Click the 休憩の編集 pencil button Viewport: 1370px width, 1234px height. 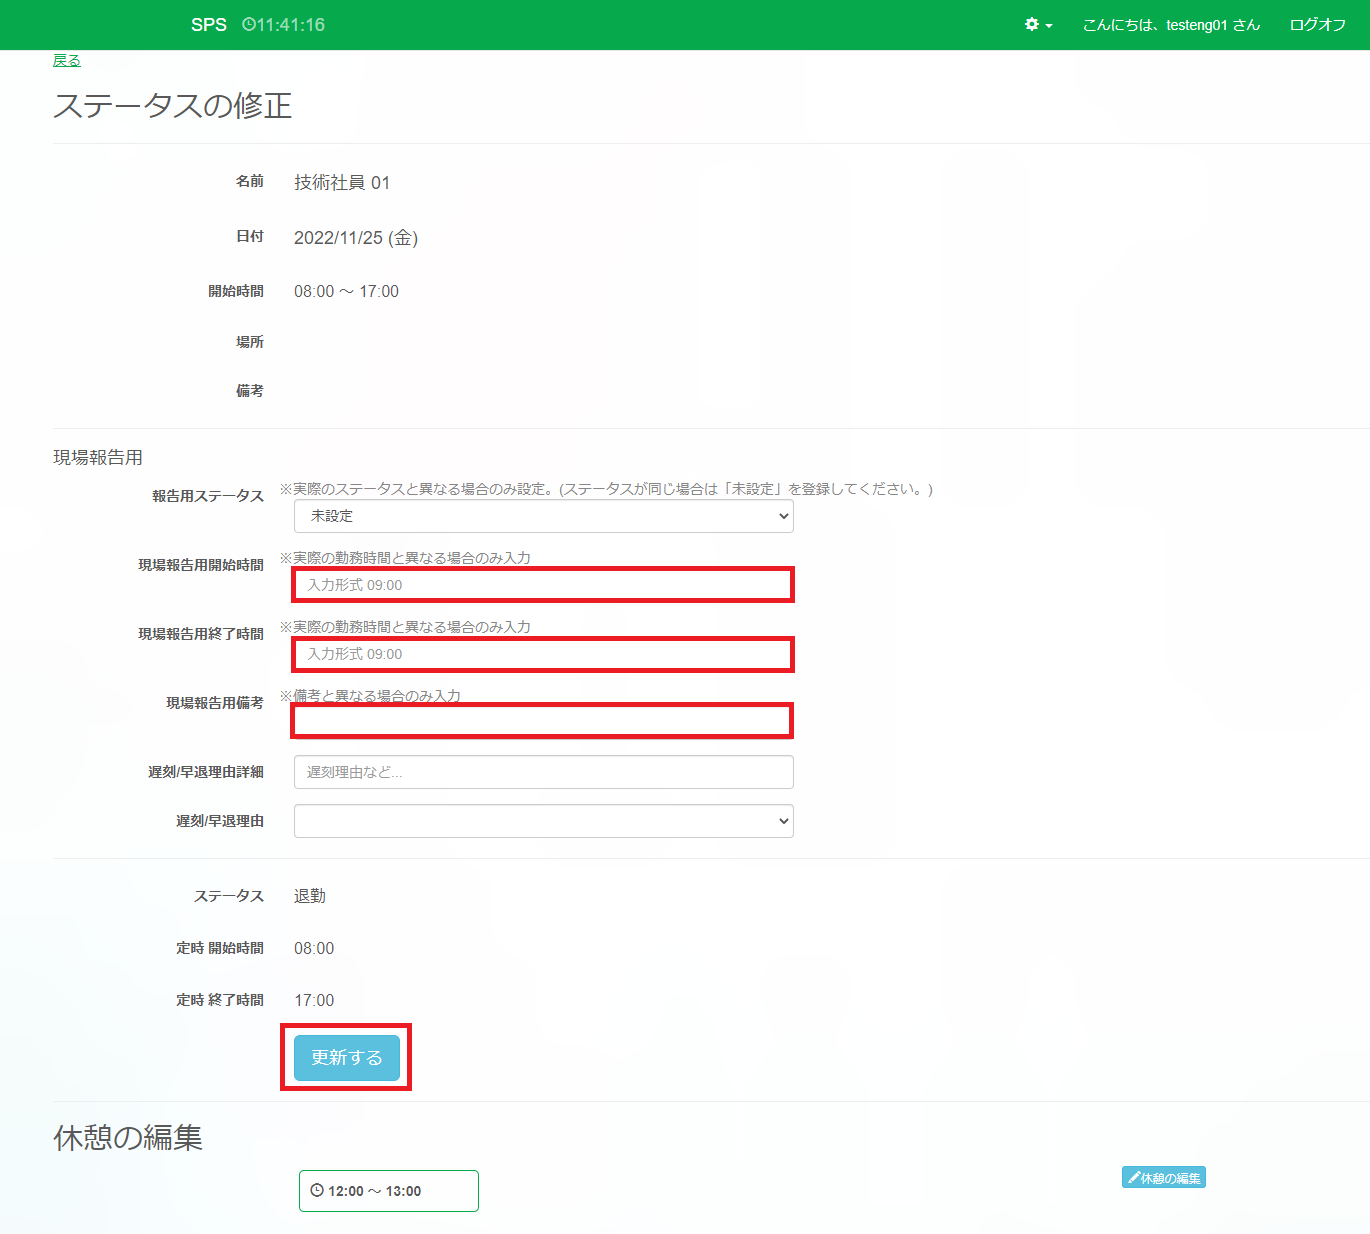(x=1163, y=1178)
